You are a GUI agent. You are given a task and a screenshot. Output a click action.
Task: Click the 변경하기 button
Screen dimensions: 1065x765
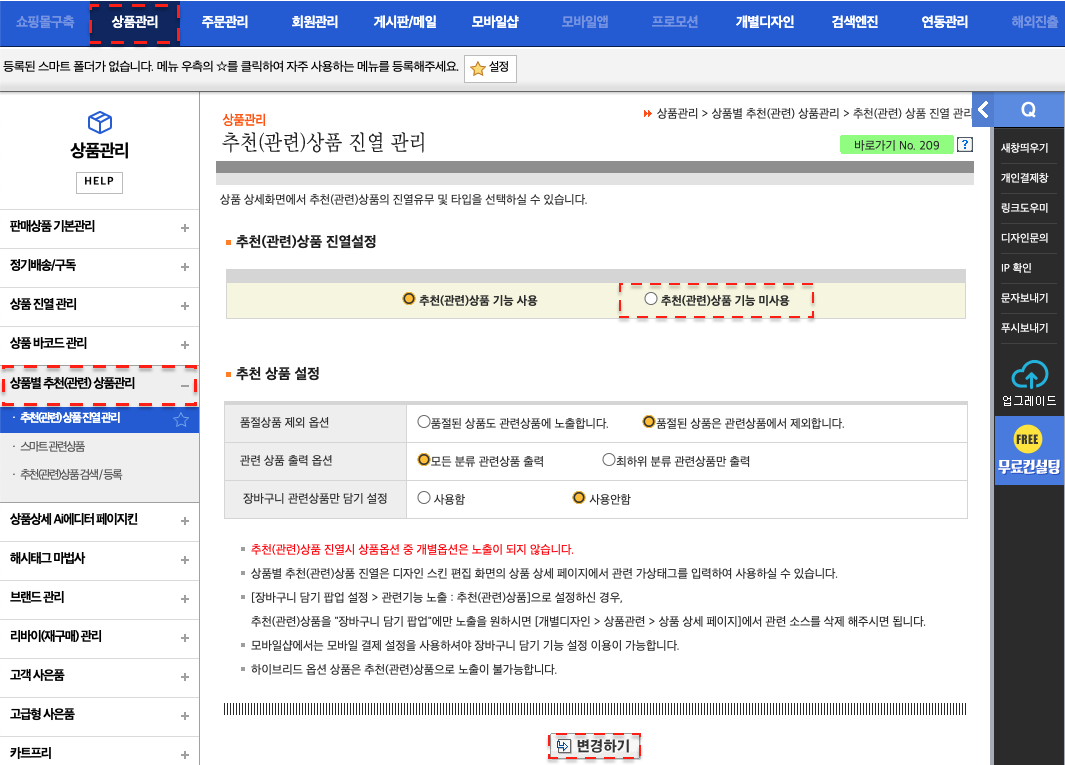coord(594,746)
